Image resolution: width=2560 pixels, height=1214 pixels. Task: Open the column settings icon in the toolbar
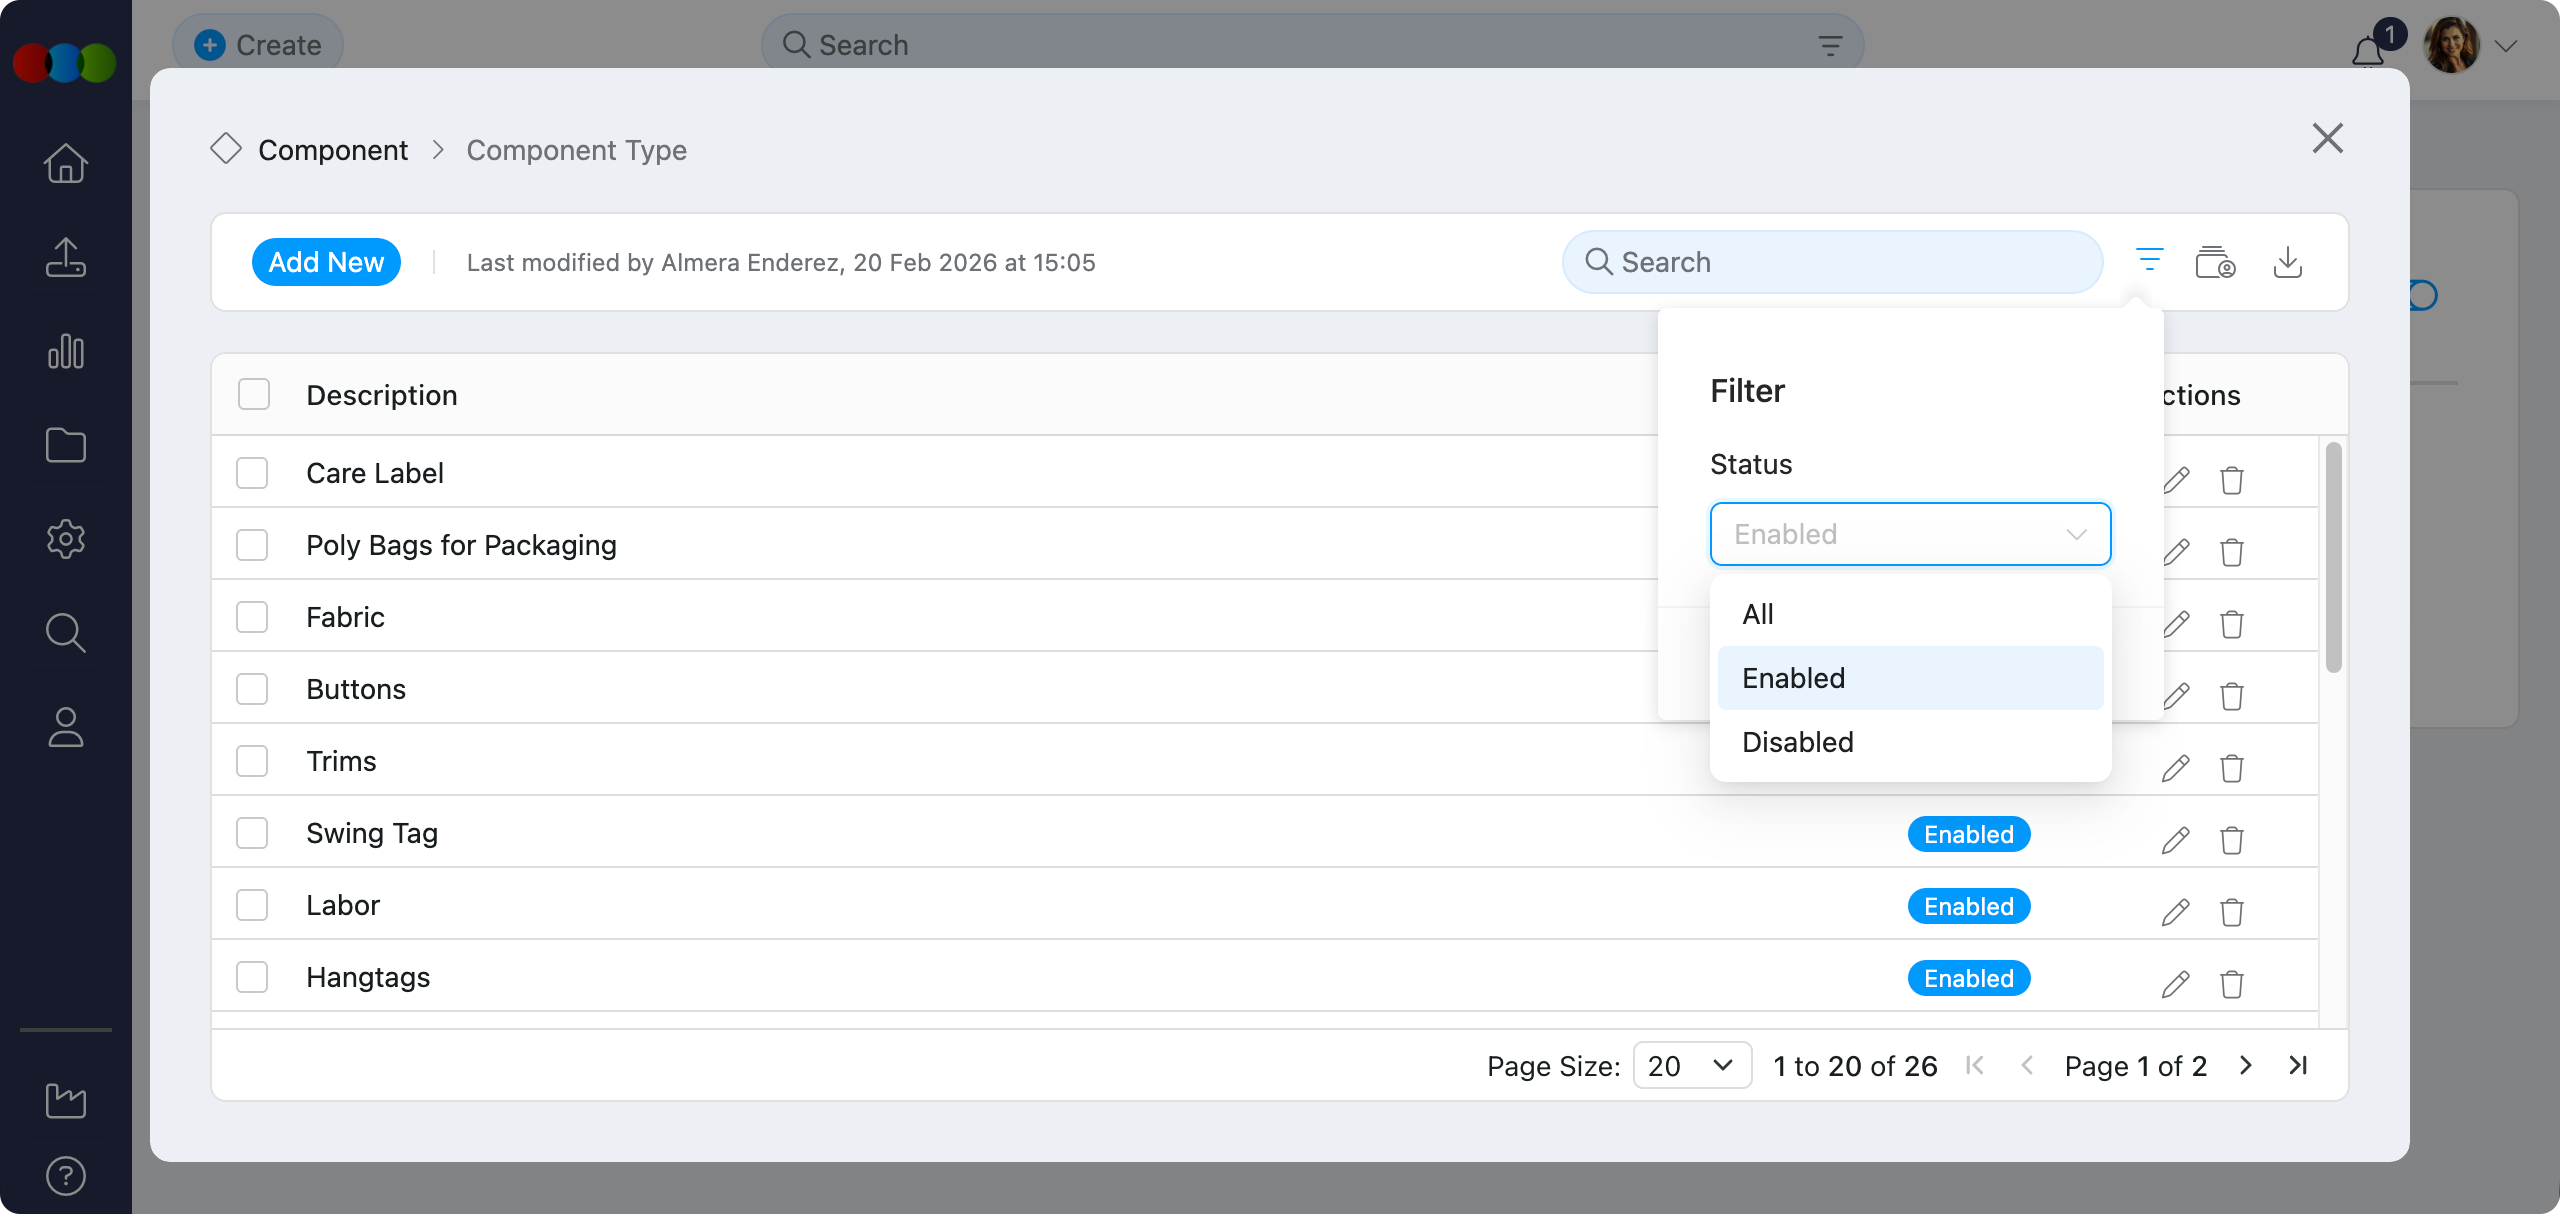[x=2215, y=262]
